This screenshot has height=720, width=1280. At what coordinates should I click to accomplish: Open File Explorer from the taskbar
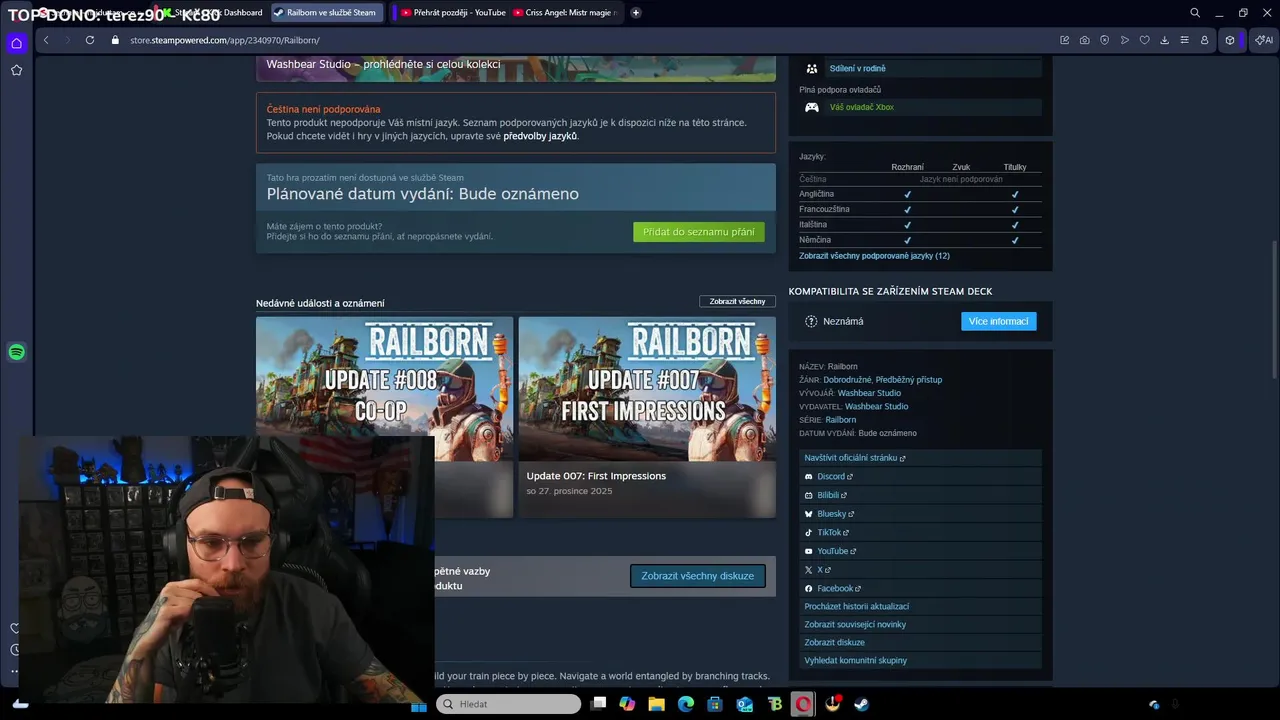(656, 704)
